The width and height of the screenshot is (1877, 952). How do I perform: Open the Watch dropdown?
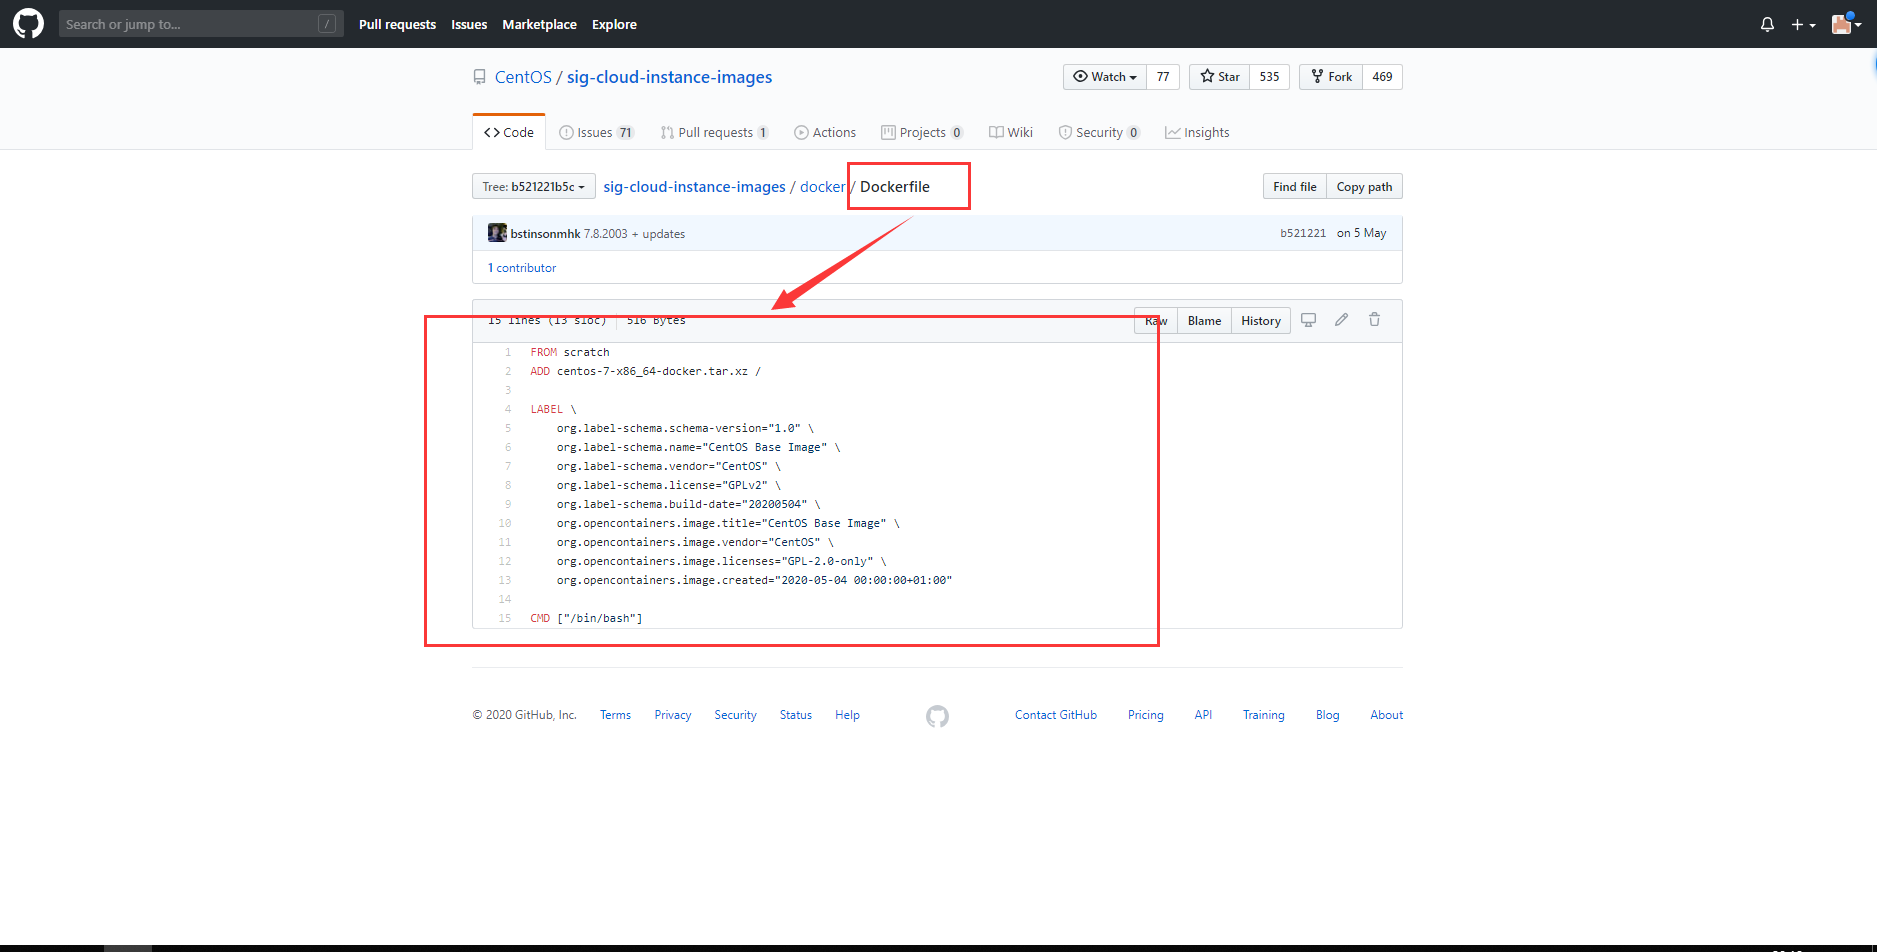click(x=1103, y=76)
